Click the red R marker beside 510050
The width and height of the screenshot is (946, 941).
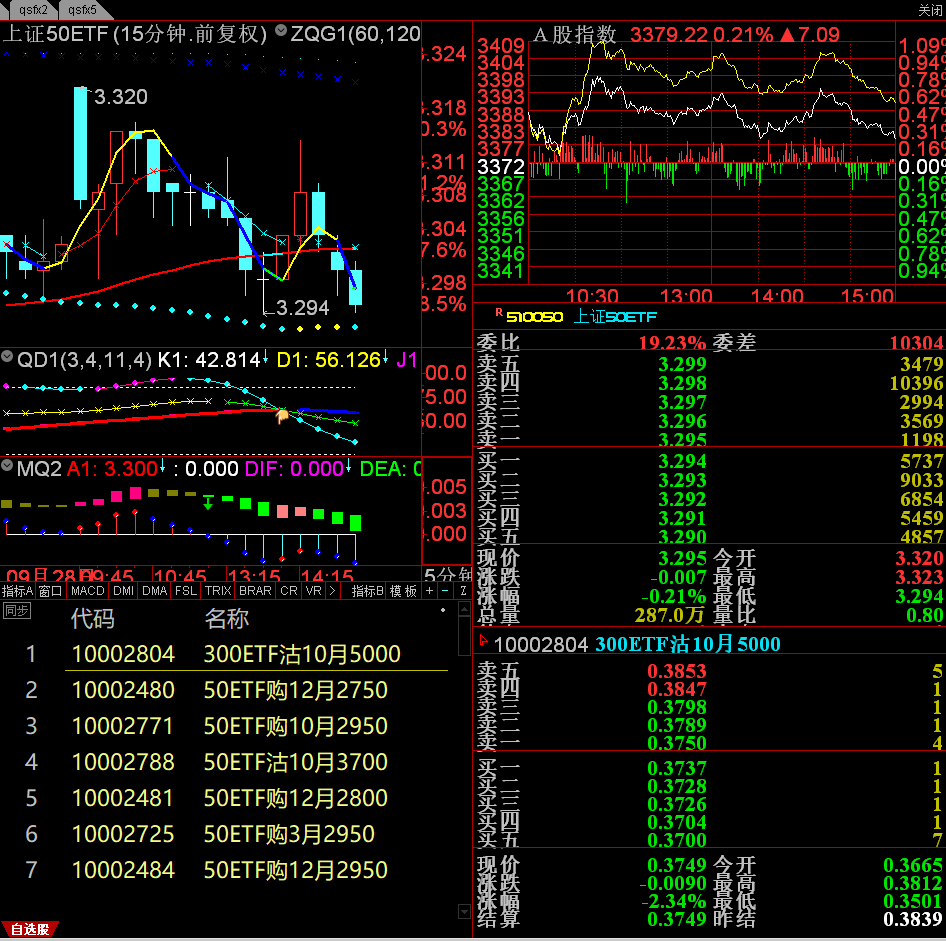pos(499,312)
